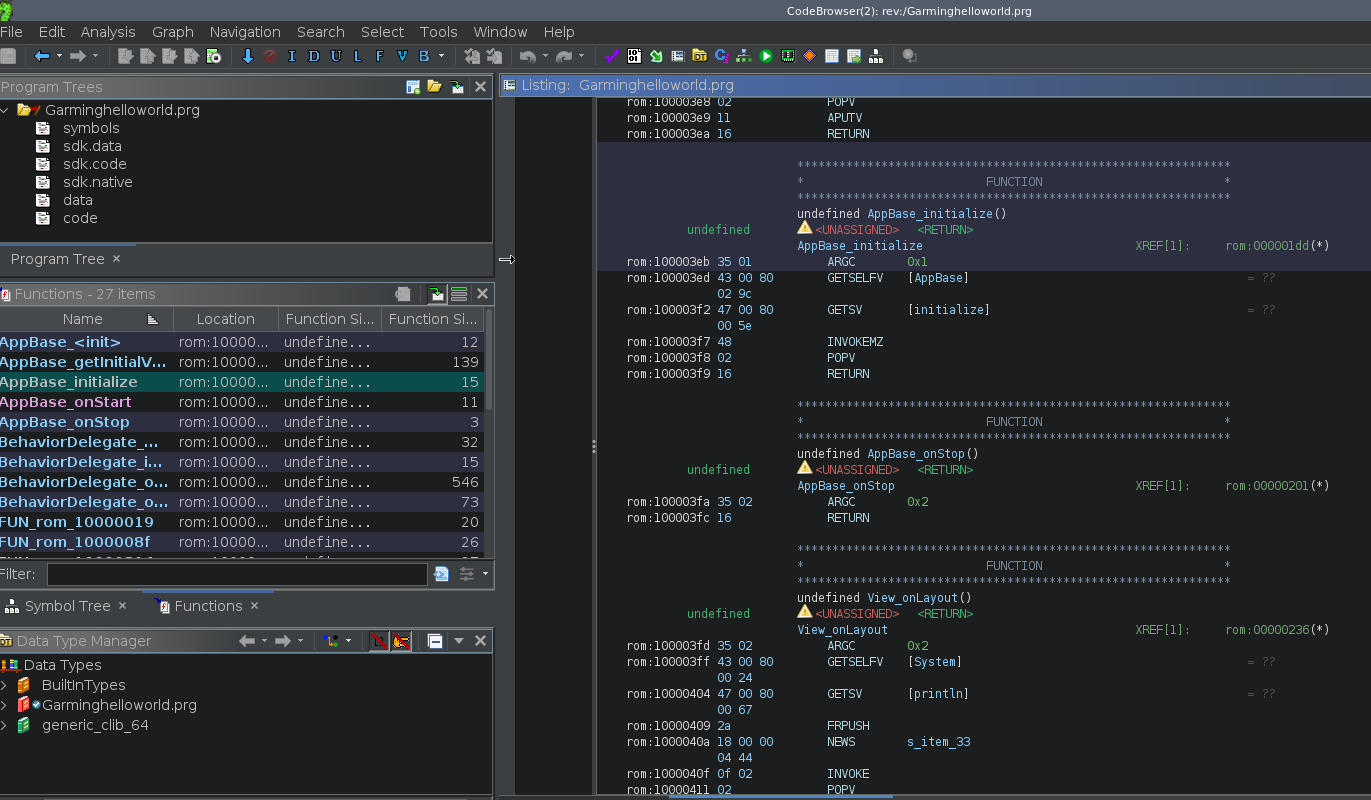Open Data Type Manager toolbar icon
This screenshot has width=1371, height=800.
tap(699, 56)
